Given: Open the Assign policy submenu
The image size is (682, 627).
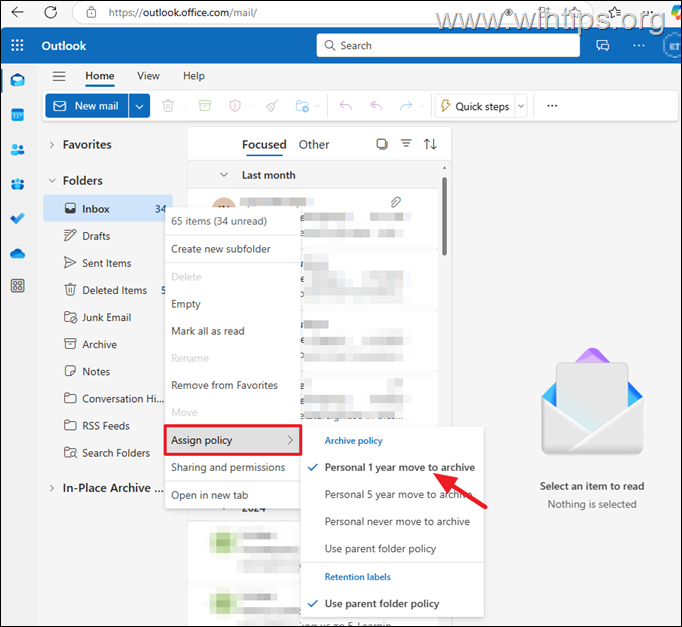Looking at the screenshot, I should pyautogui.click(x=233, y=440).
